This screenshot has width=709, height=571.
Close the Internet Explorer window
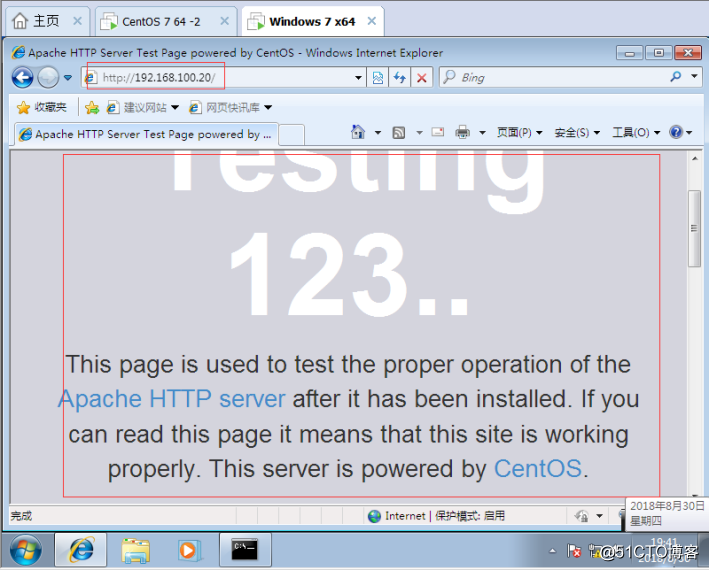(x=688, y=53)
